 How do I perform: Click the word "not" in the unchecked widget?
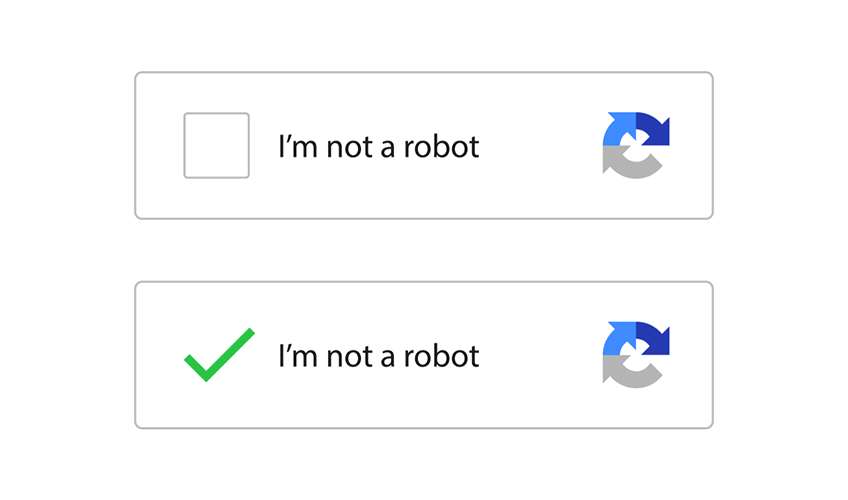[x=346, y=147]
